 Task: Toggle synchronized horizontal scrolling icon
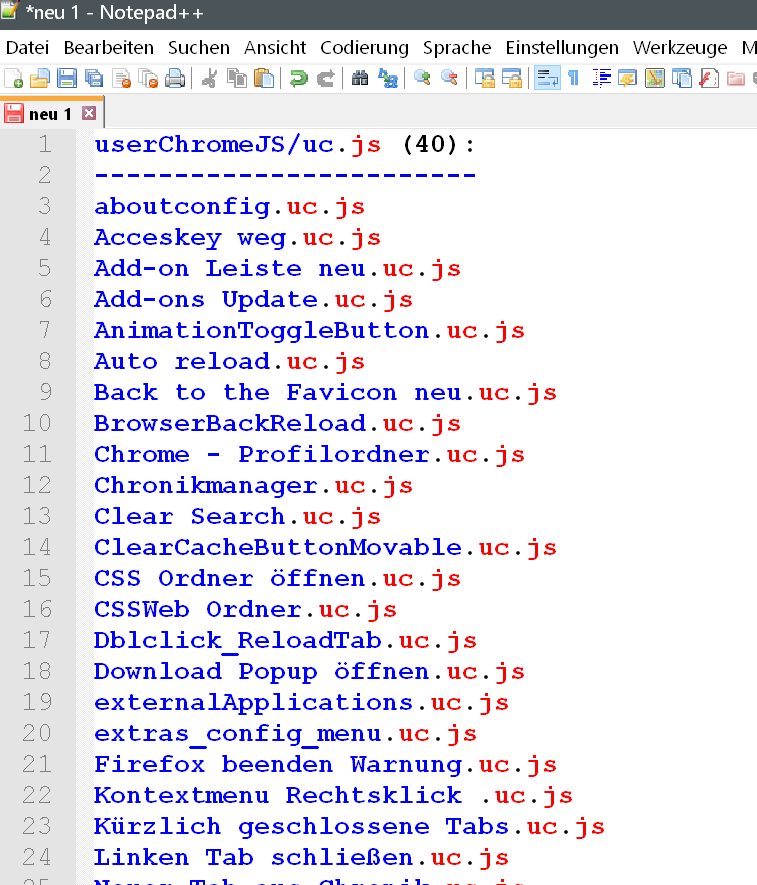pyautogui.click(x=512, y=78)
